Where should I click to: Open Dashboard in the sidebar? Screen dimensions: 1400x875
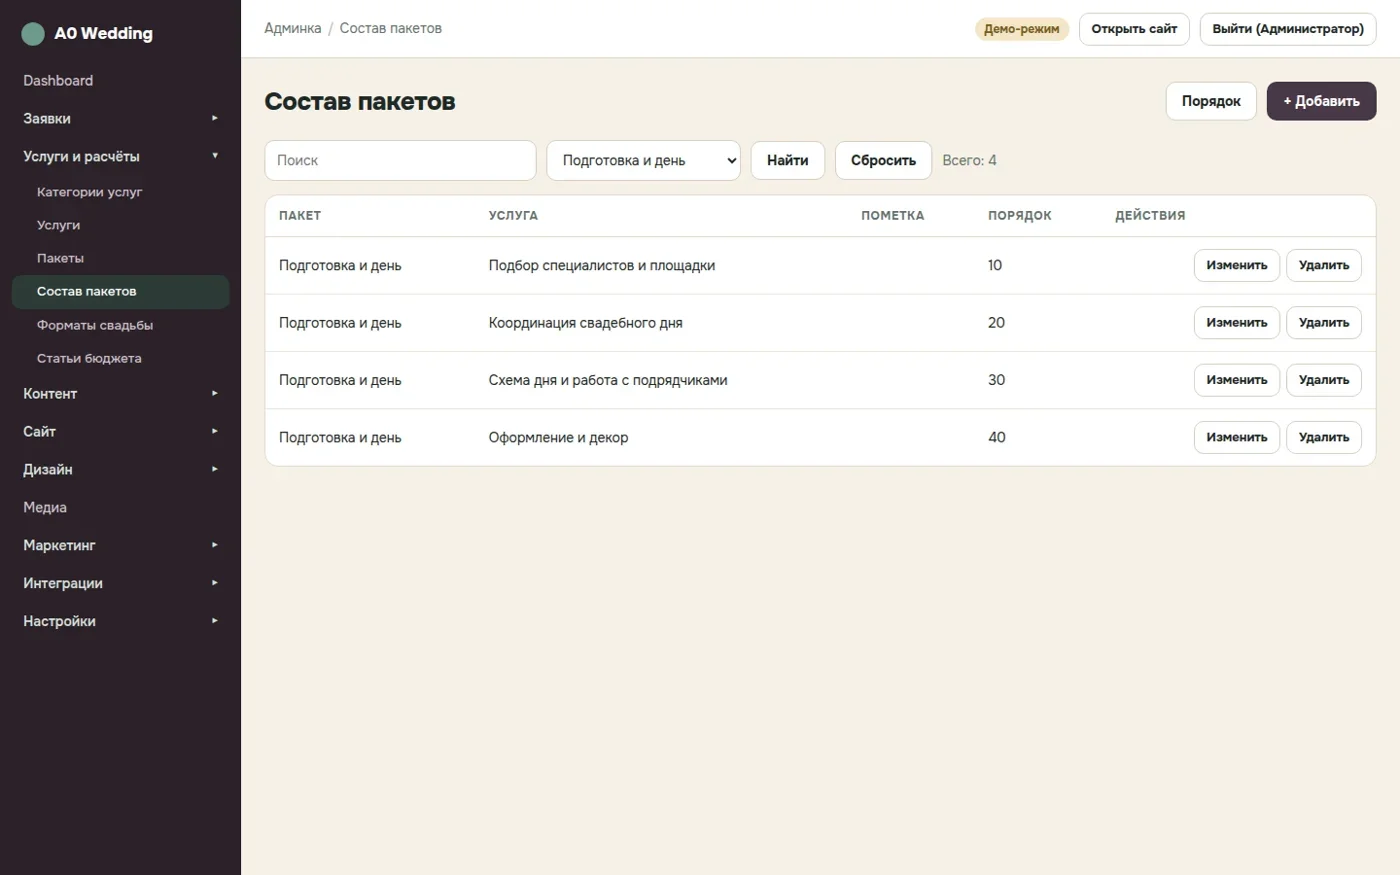[x=120, y=81]
